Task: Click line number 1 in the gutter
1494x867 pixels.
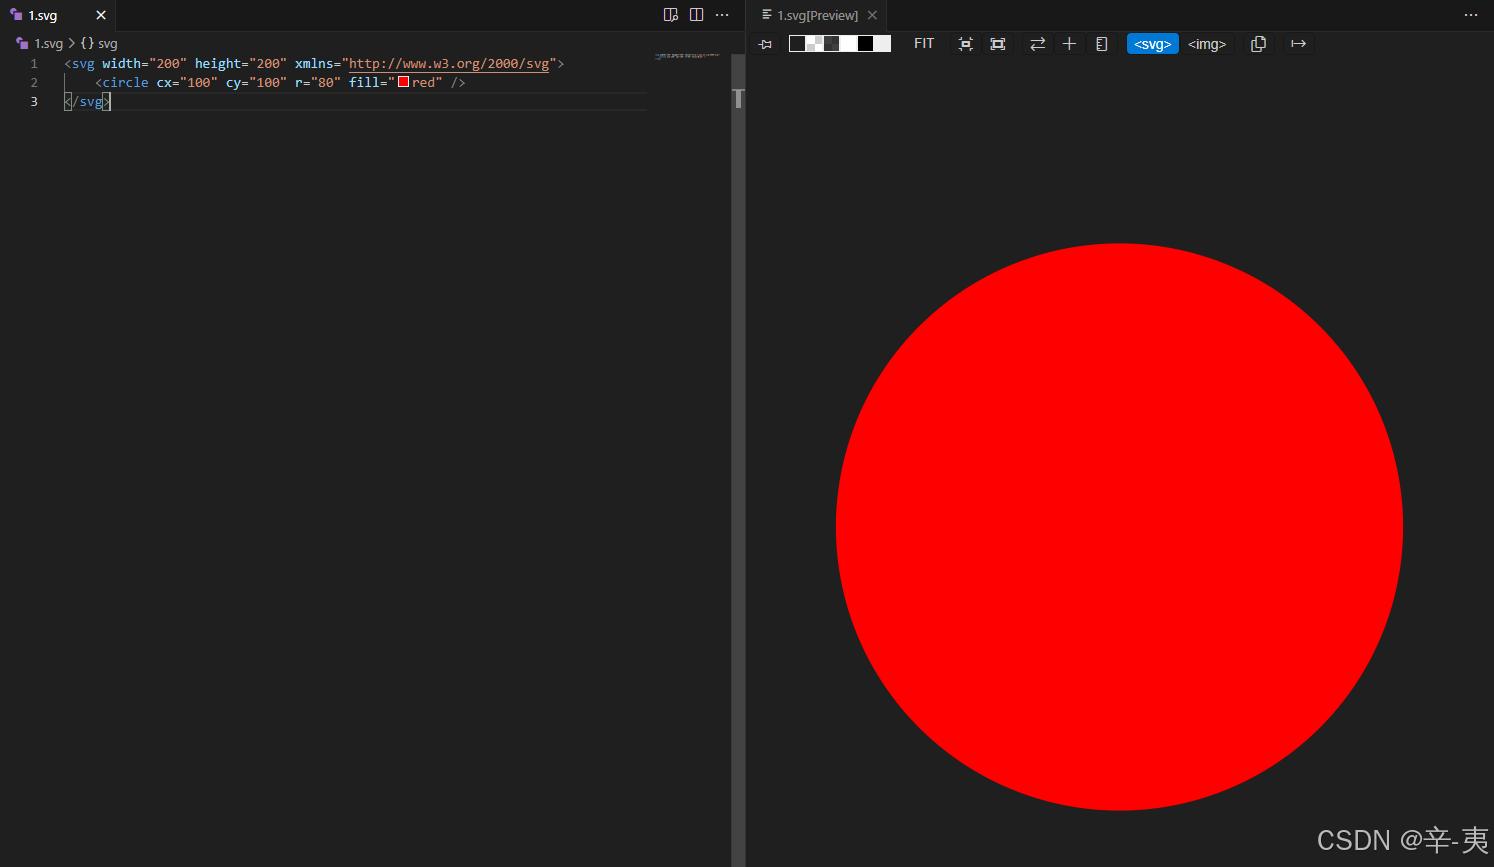Action: click(34, 64)
